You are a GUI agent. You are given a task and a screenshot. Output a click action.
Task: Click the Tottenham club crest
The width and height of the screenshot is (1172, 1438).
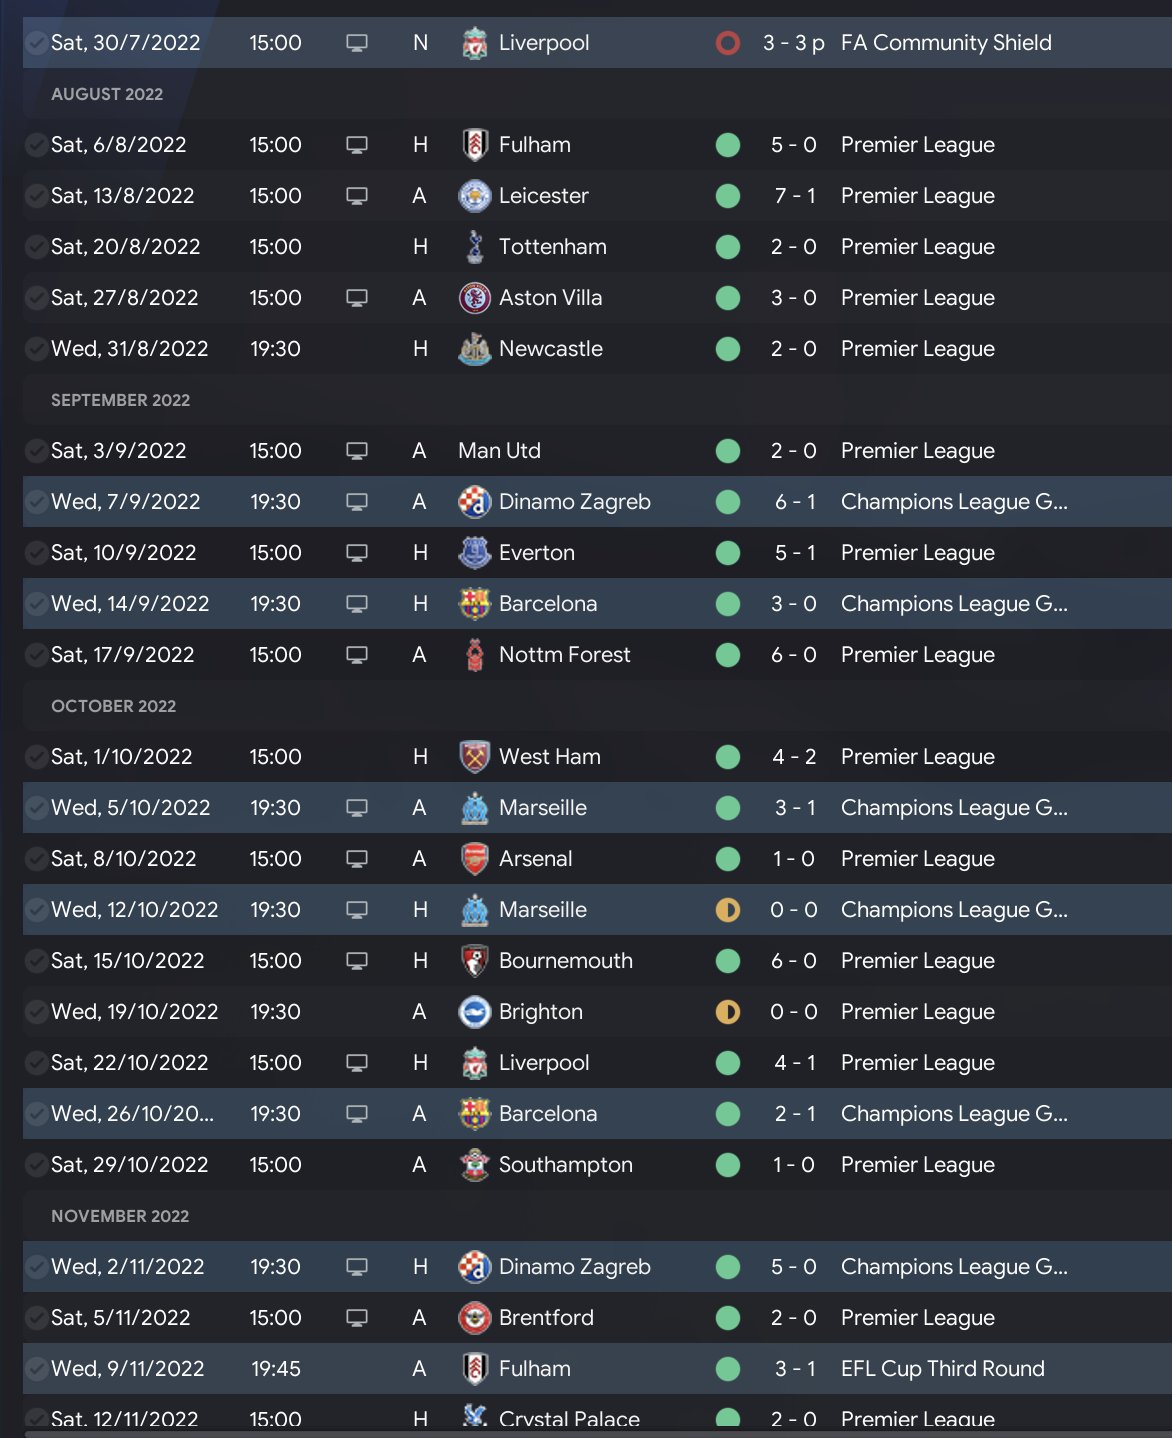coord(475,247)
